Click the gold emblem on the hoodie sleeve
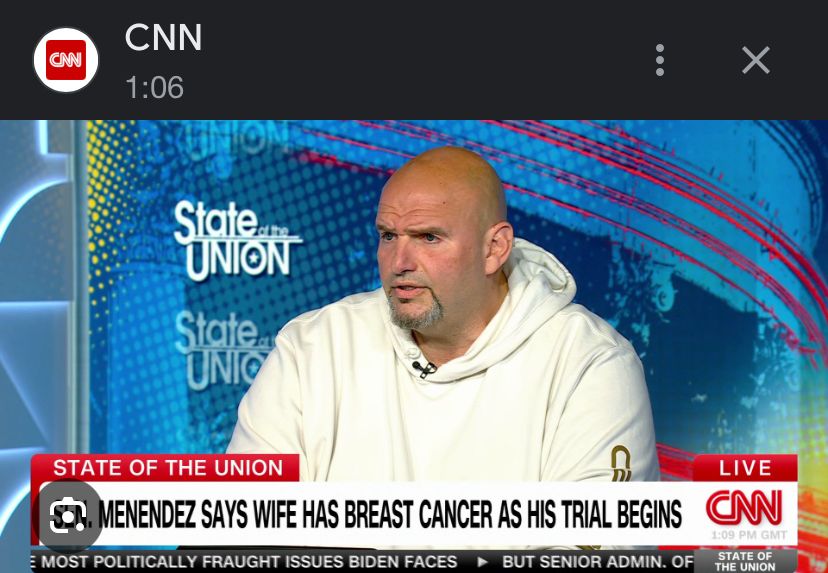The width and height of the screenshot is (828, 573). 620,463
